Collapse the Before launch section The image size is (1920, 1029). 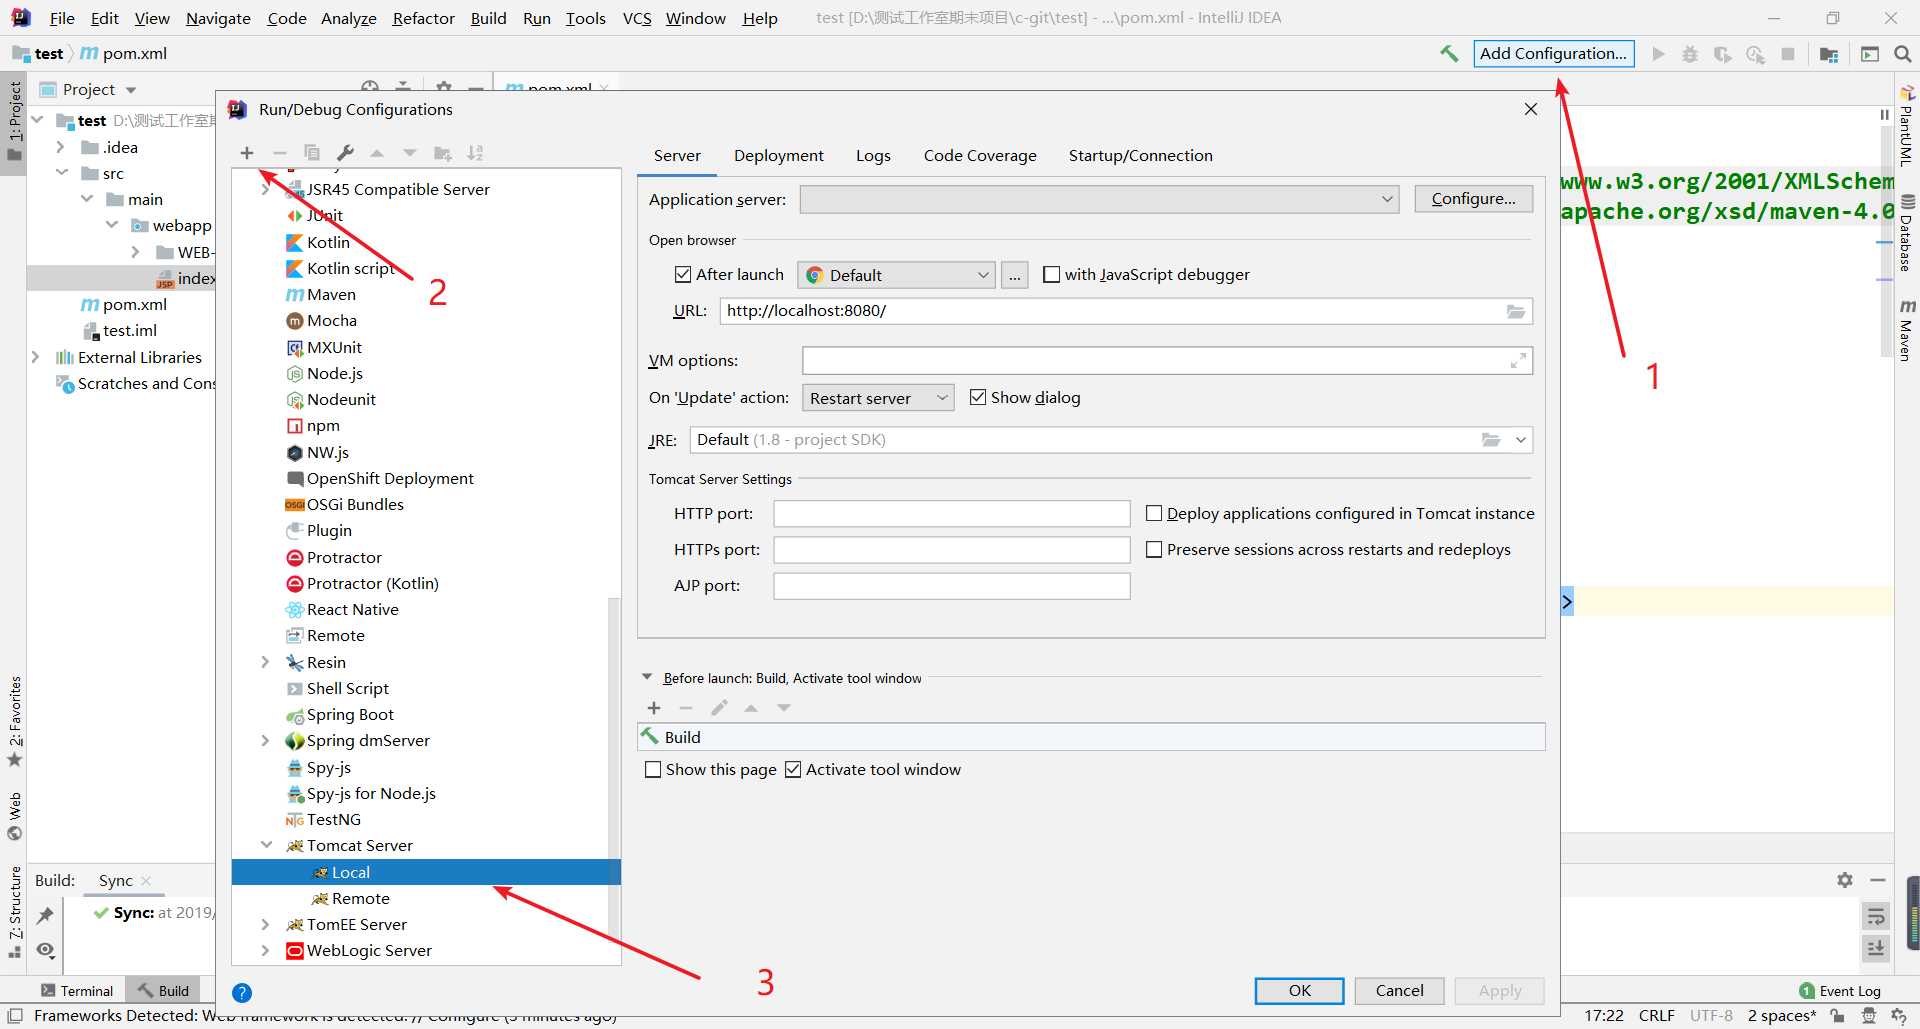(647, 677)
